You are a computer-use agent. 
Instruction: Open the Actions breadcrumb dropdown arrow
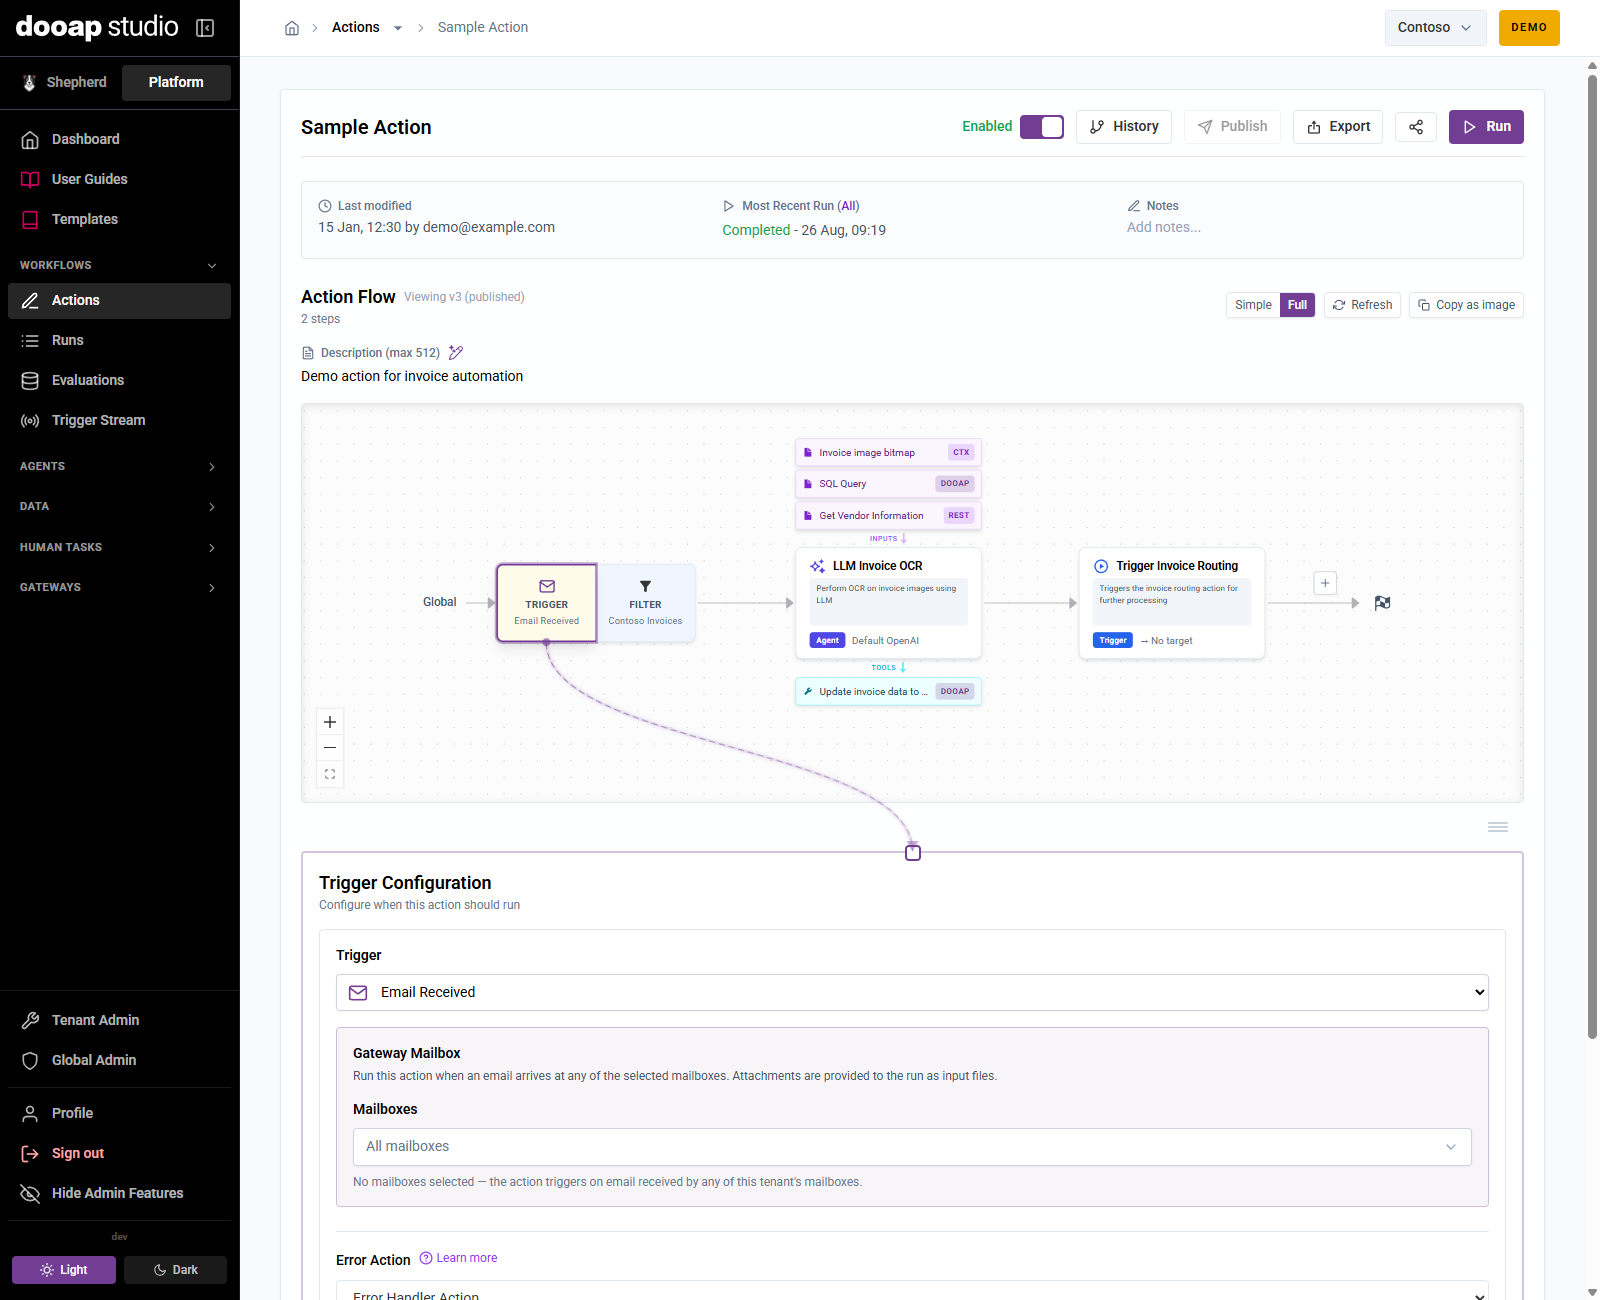click(398, 28)
